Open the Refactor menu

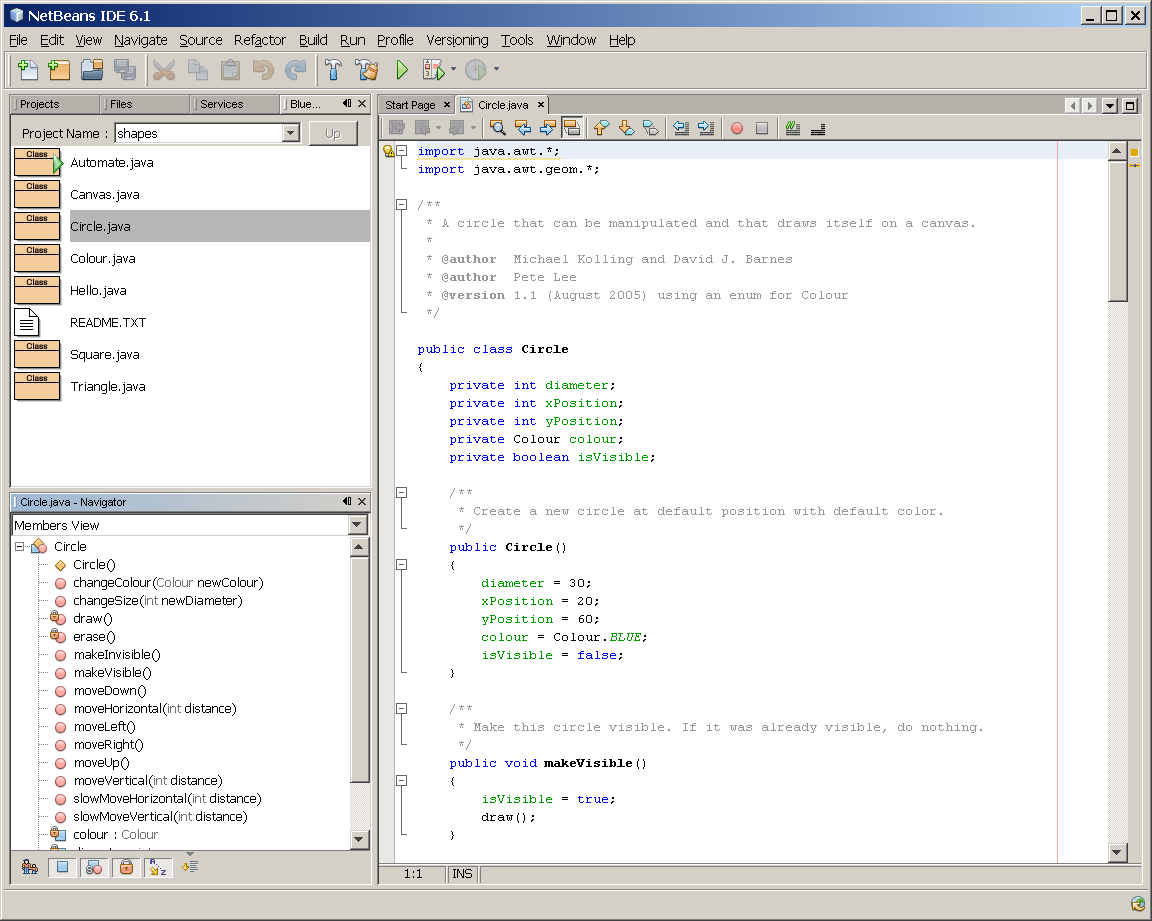tap(260, 40)
